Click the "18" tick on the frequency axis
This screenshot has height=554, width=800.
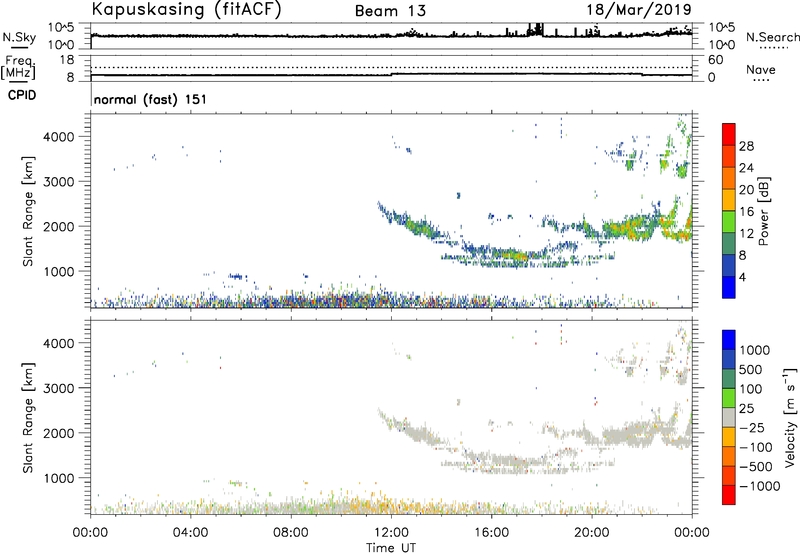click(x=67, y=60)
